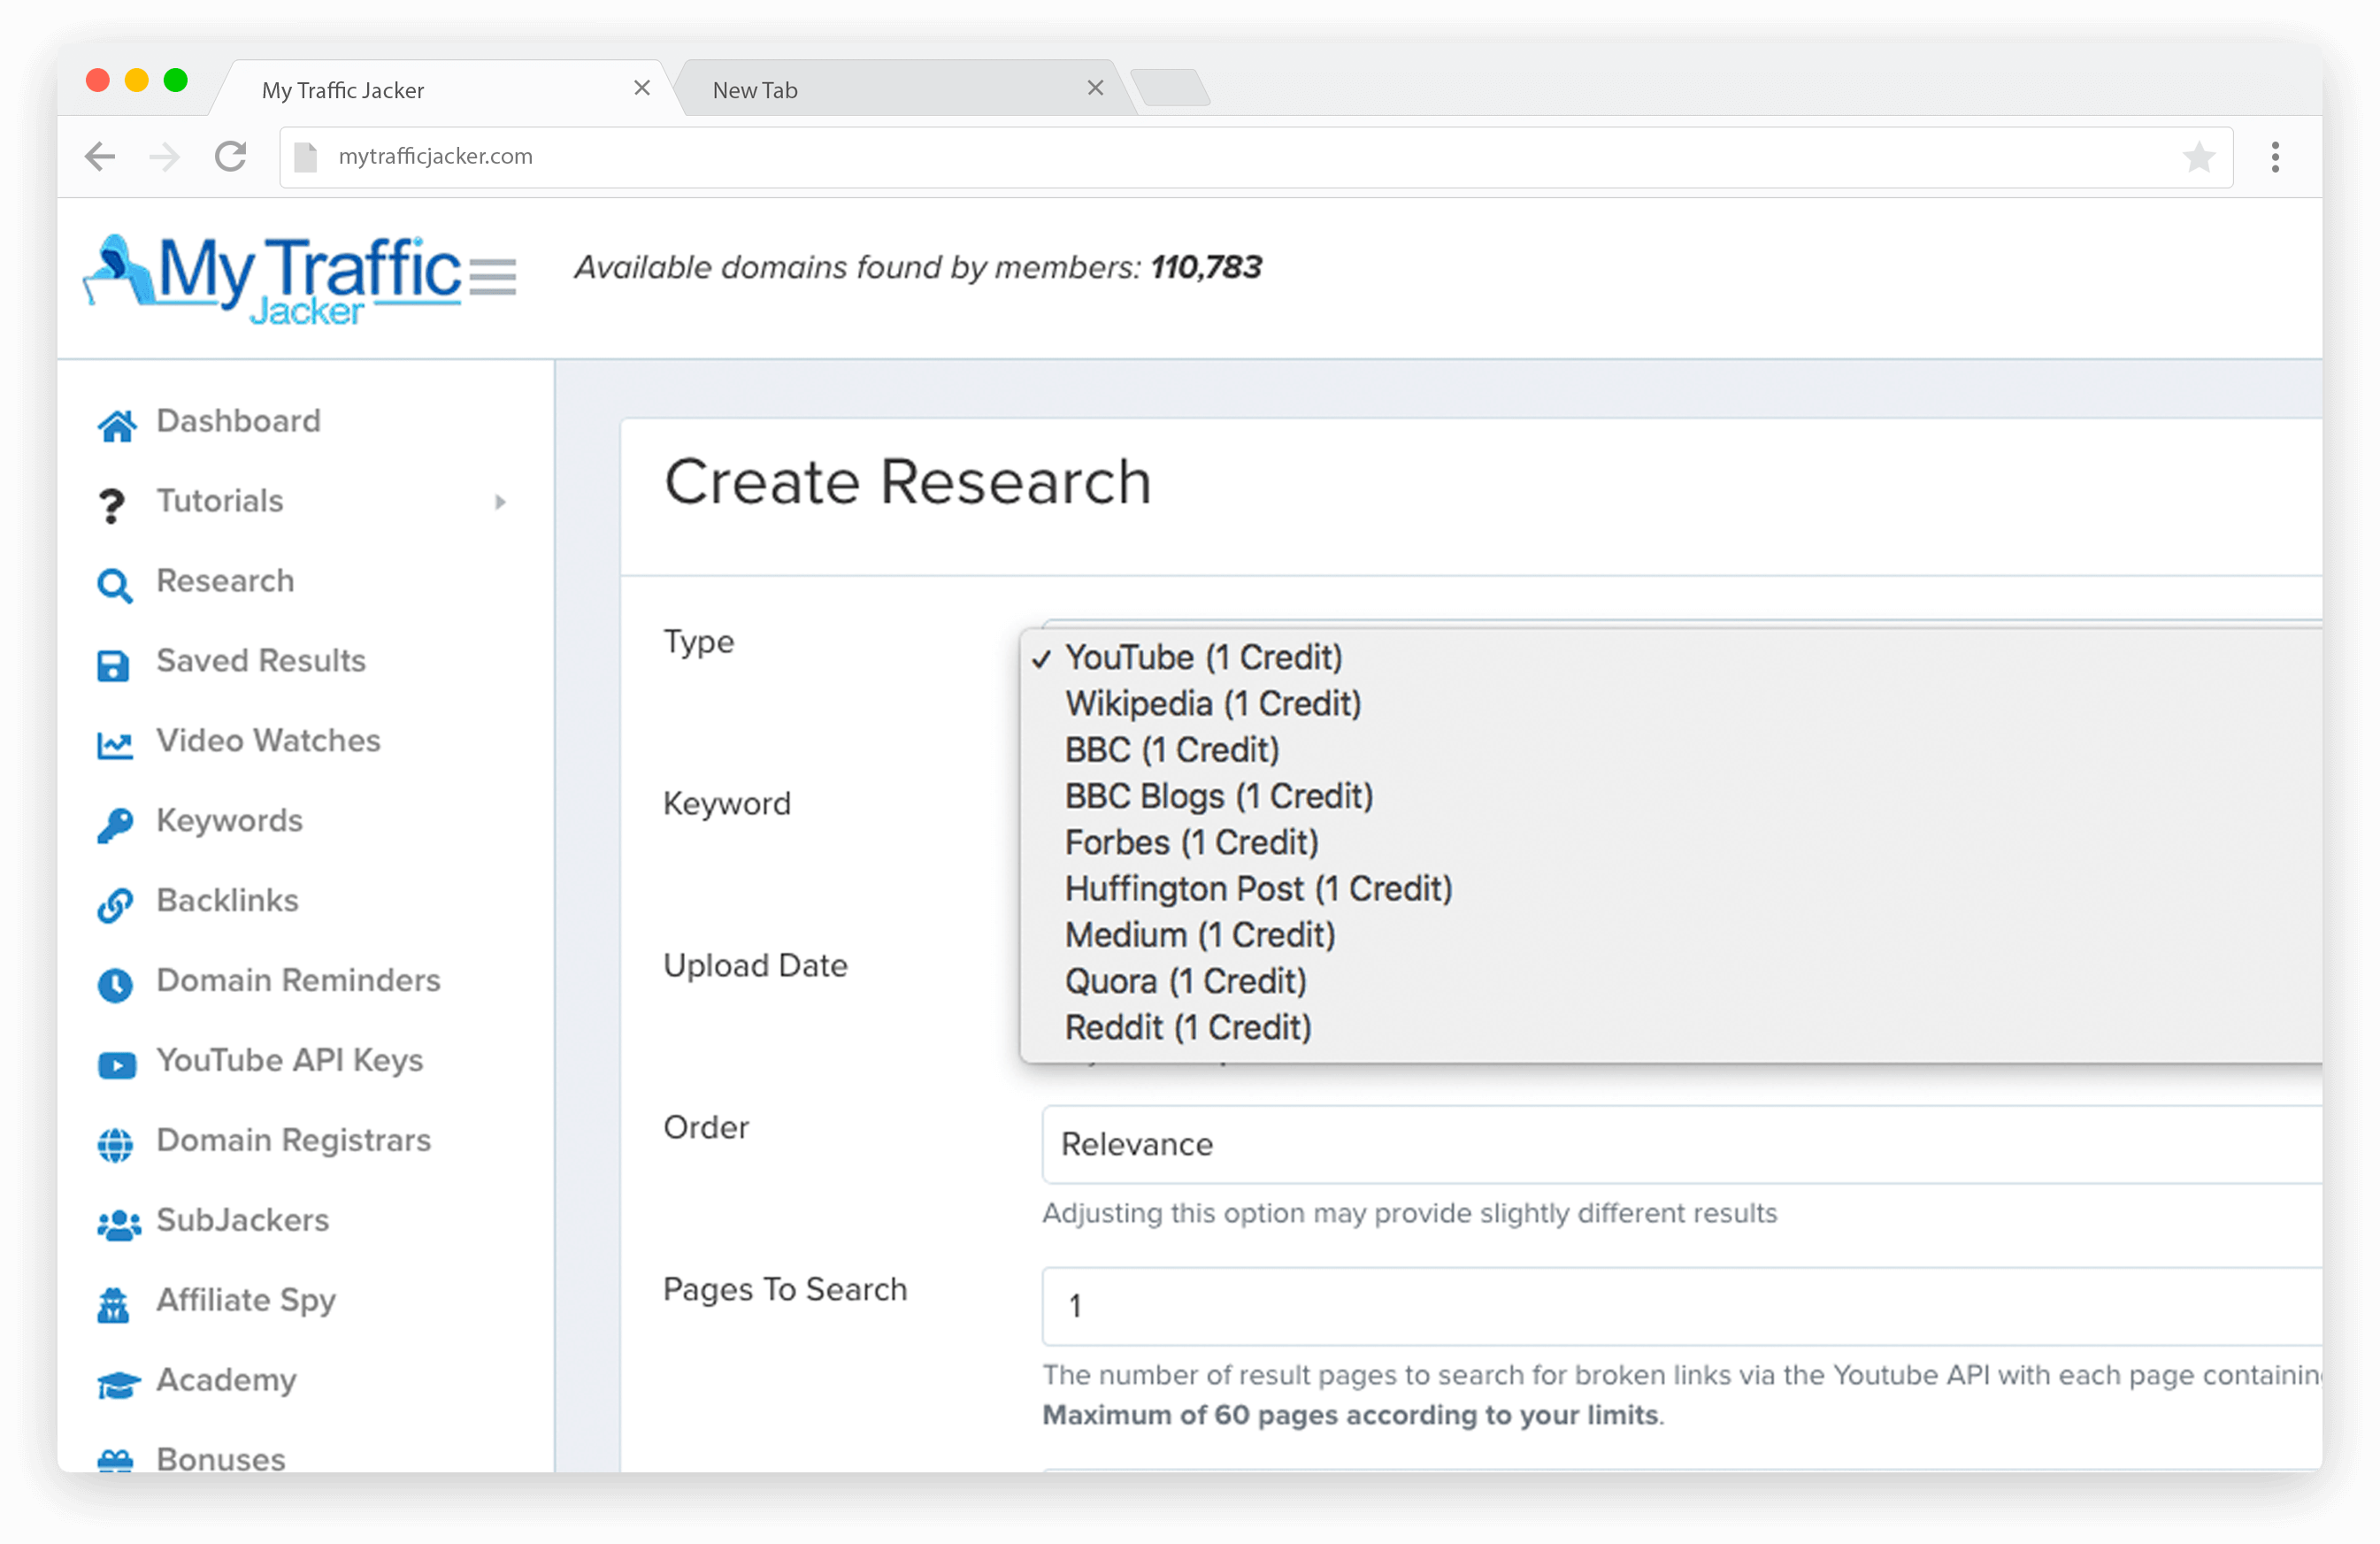Go to the Research page link

click(x=225, y=581)
